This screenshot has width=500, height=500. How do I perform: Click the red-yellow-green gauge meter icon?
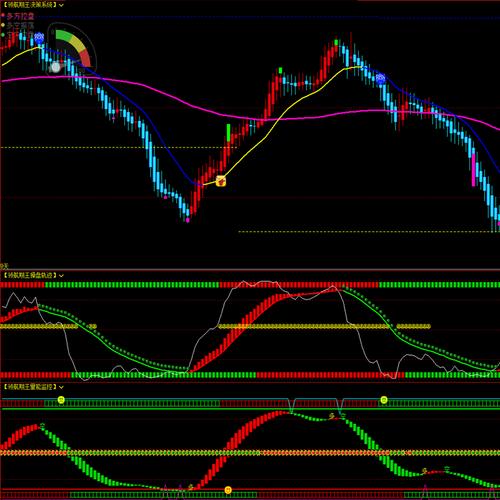click(x=73, y=48)
